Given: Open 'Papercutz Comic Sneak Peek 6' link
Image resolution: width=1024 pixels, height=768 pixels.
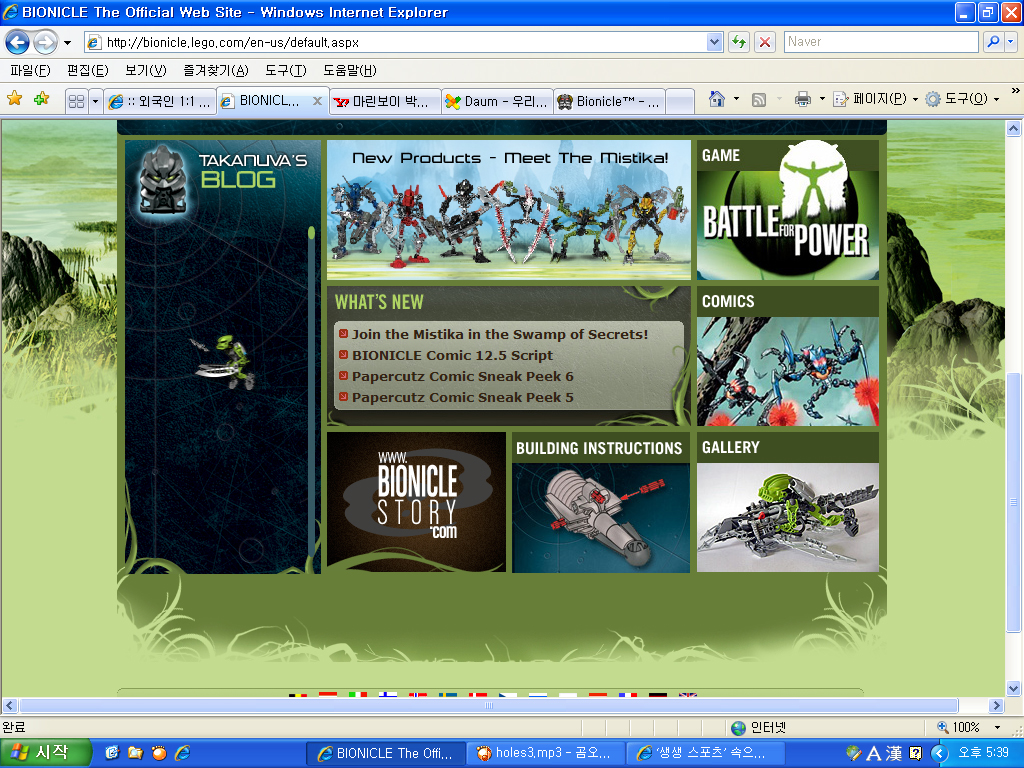Looking at the screenshot, I should coord(462,376).
